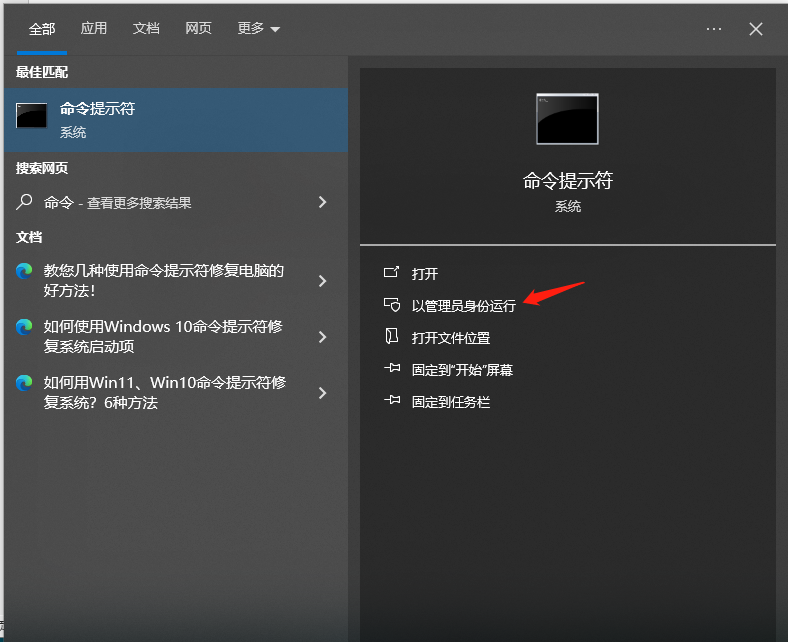The image size is (788, 642).
Task: Choose 以管理员身份运行
Action: pos(463,306)
